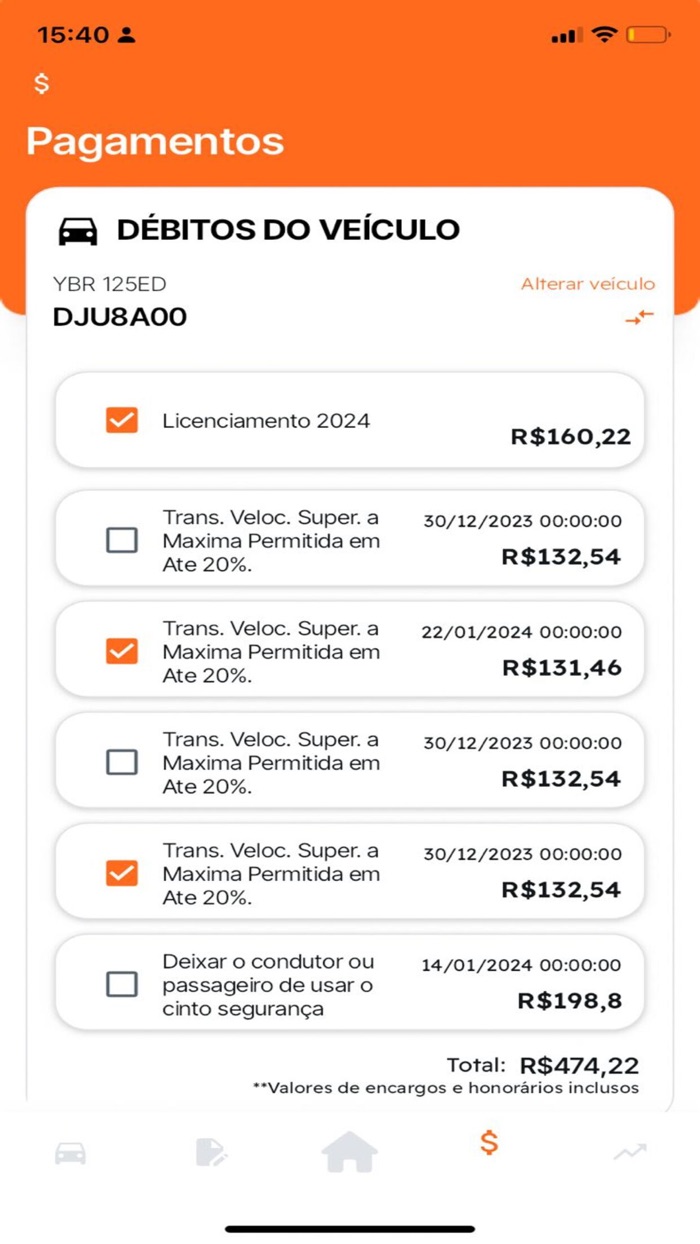Tap the dollar sign icon at top left
The height and width of the screenshot is (1244, 700).
click(x=39, y=84)
